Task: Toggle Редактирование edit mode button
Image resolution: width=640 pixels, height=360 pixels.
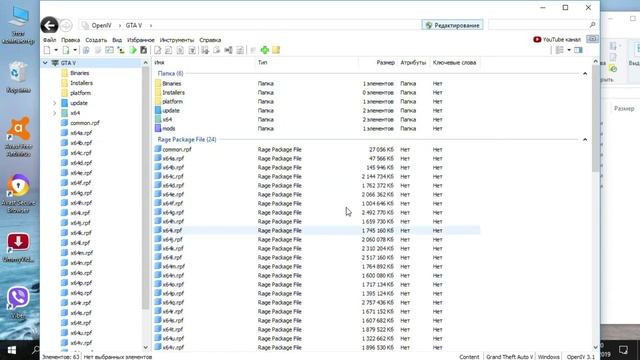Action: pos(452,25)
